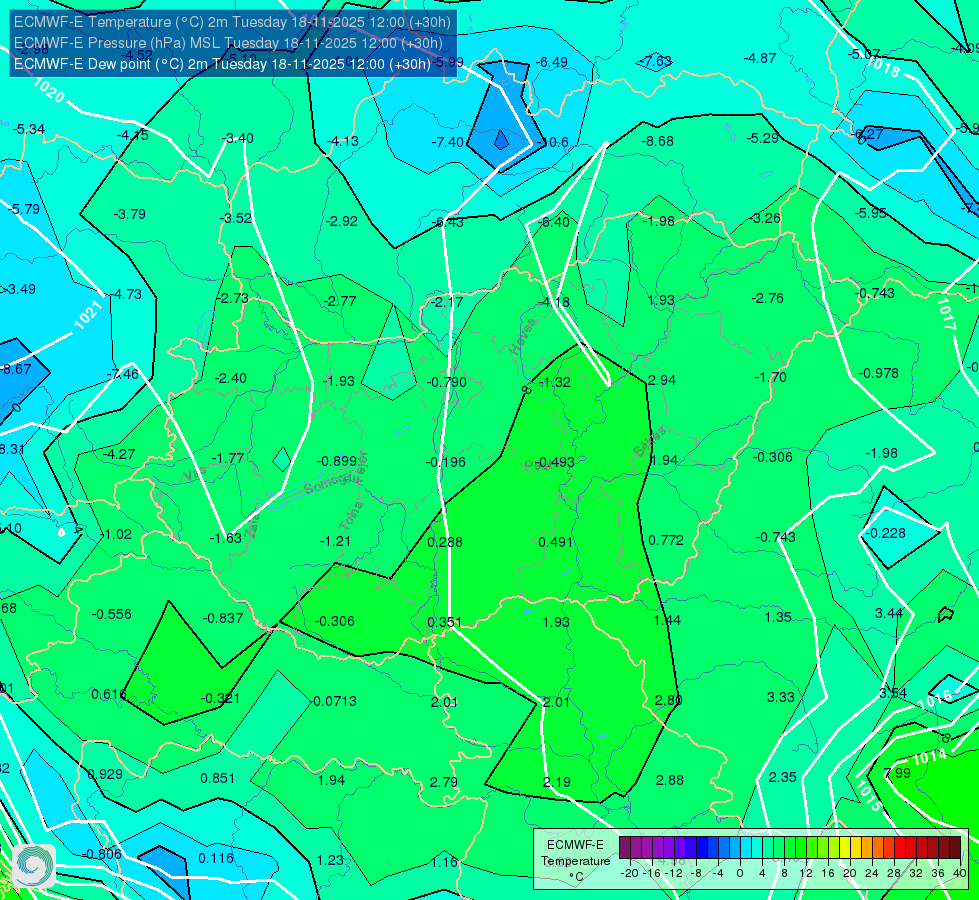Click the 1017 isobar label
This screenshot has height=900, width=979.
(946, 314)
